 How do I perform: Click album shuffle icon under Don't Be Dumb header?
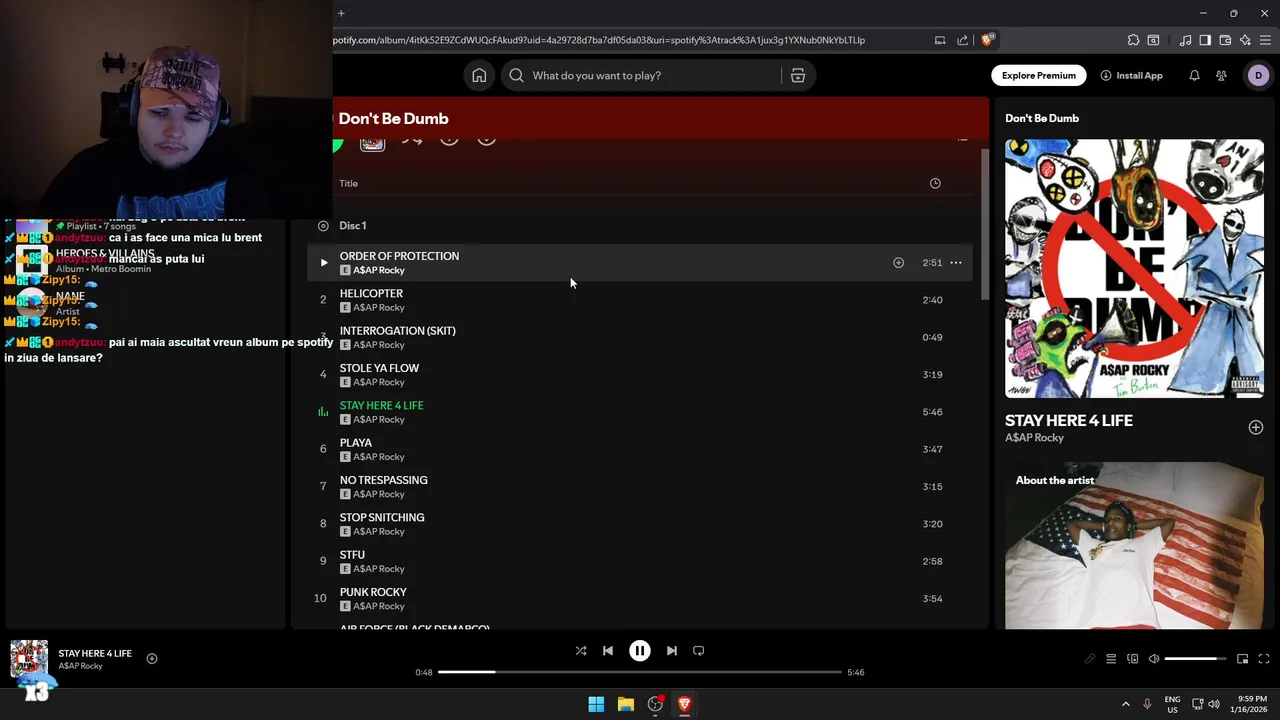tap(412, 141)
